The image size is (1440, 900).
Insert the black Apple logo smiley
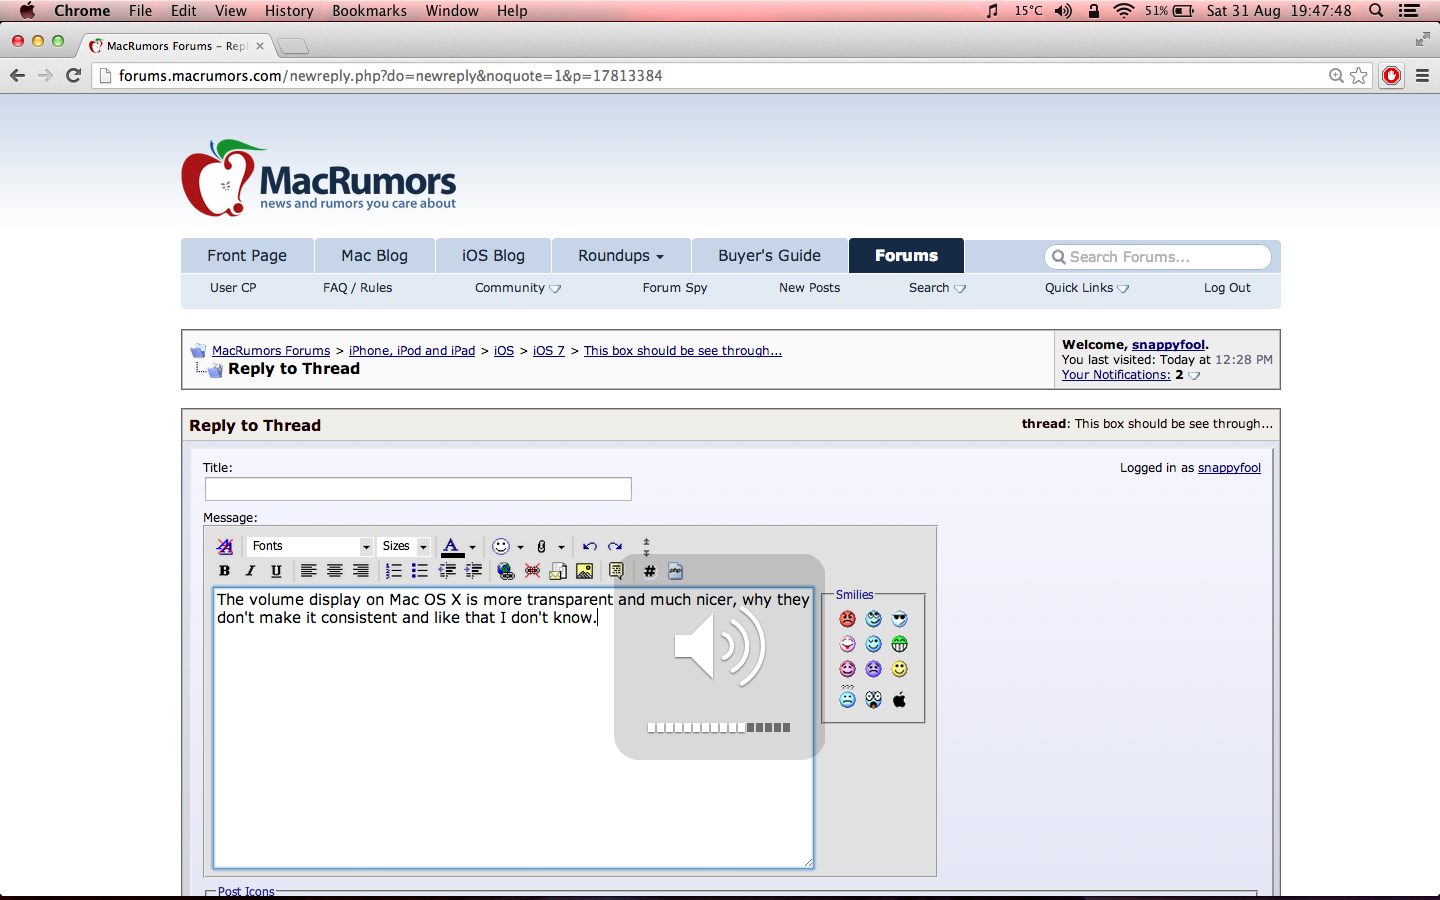point(899,699)
